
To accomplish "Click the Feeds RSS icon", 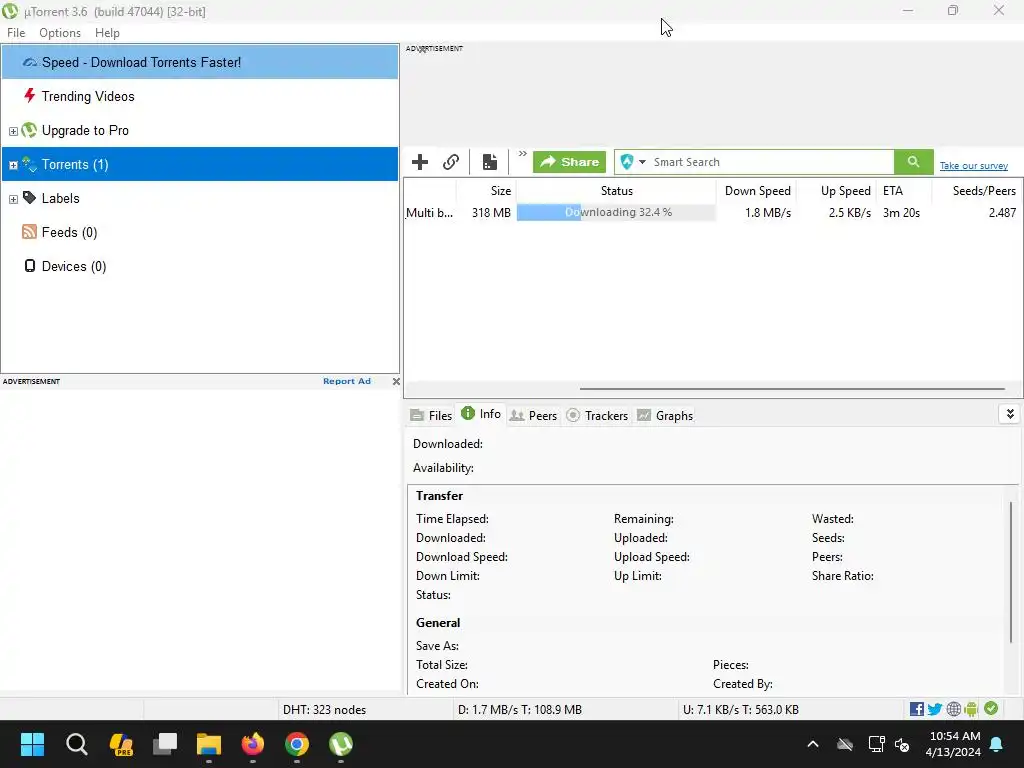I will point(29,232).
